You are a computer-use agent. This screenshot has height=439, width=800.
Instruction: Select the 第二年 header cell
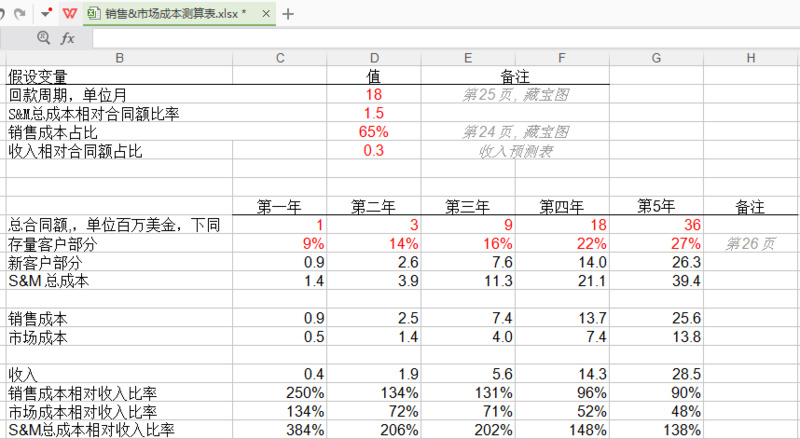click(x=374, y=206)
